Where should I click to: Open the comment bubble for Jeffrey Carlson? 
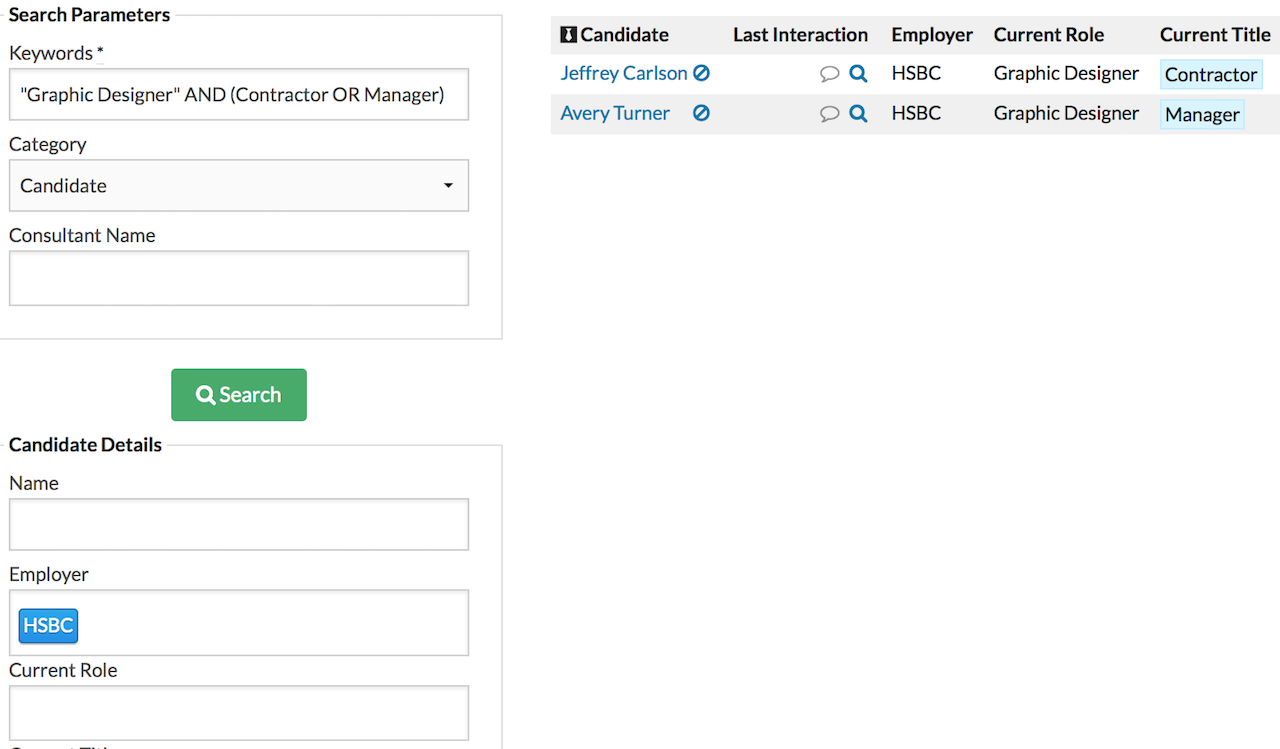[829, 74]
